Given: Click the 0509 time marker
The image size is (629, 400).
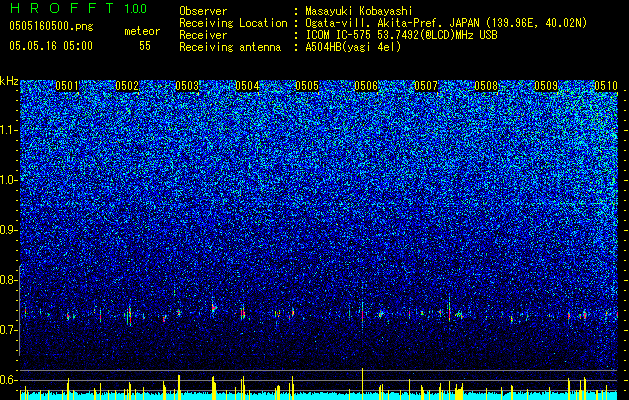Looking at the screenshot, I should click(546, 86).
